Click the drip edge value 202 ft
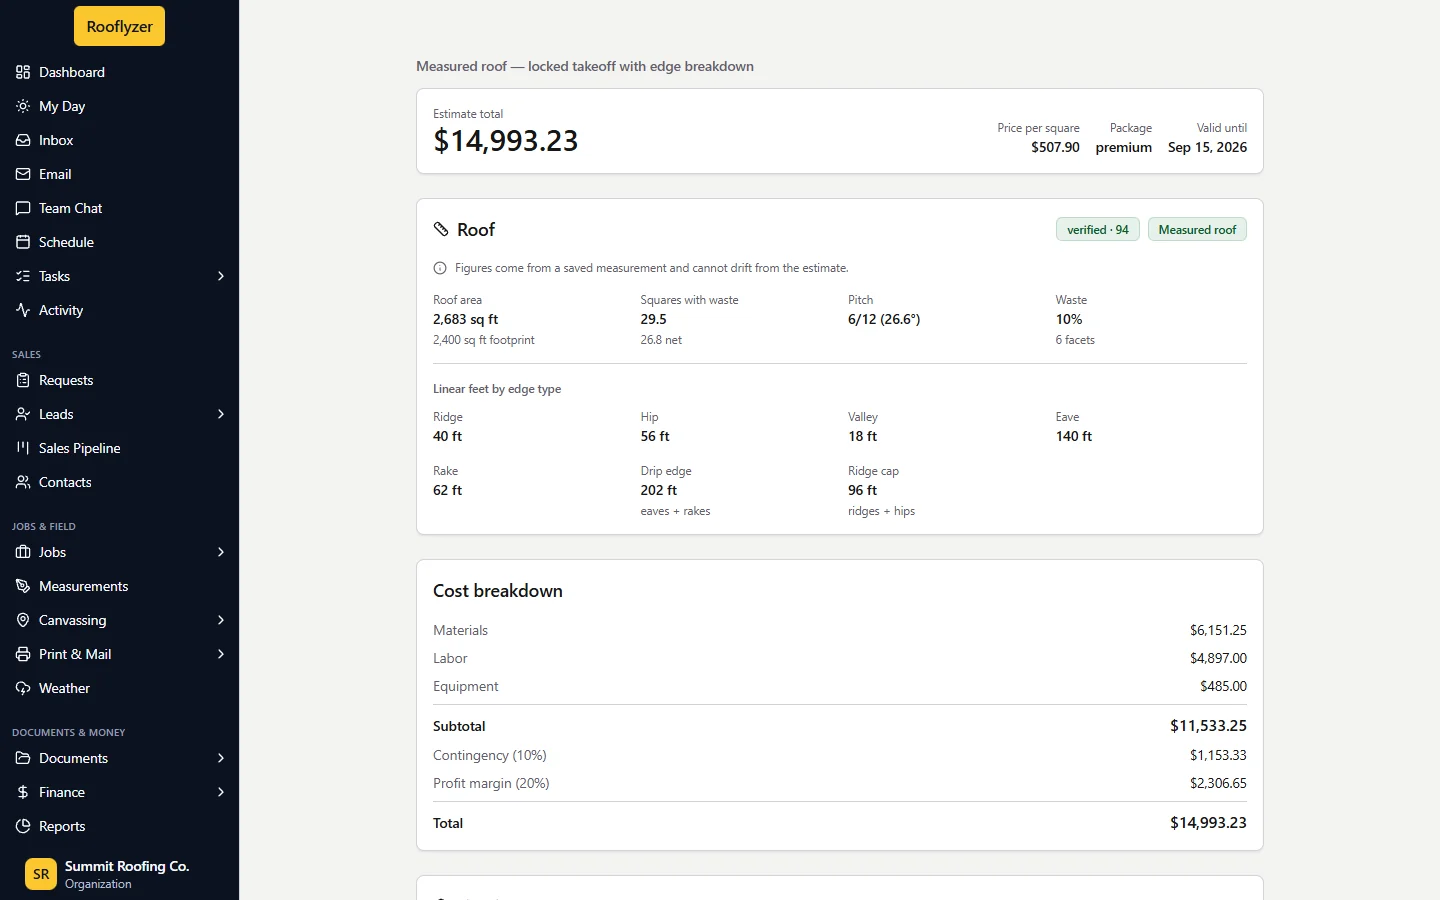Screen dimensions: 1440x900 pyautogui.click(x=659, y=490)
